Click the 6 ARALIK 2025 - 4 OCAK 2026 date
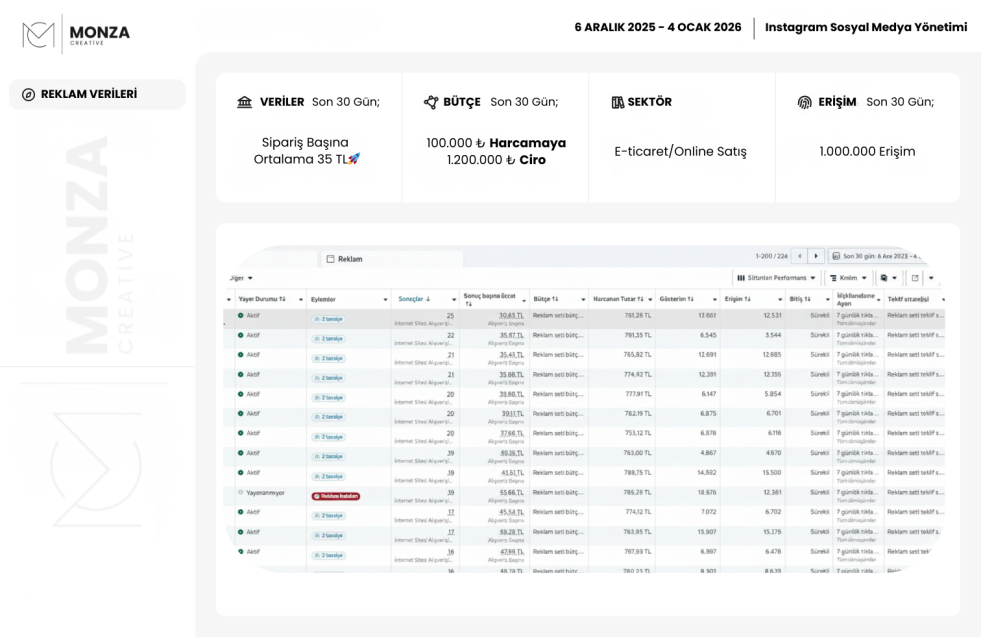This screenshot has height=637, width=981. pyautogui.click(x=658, y=28)
